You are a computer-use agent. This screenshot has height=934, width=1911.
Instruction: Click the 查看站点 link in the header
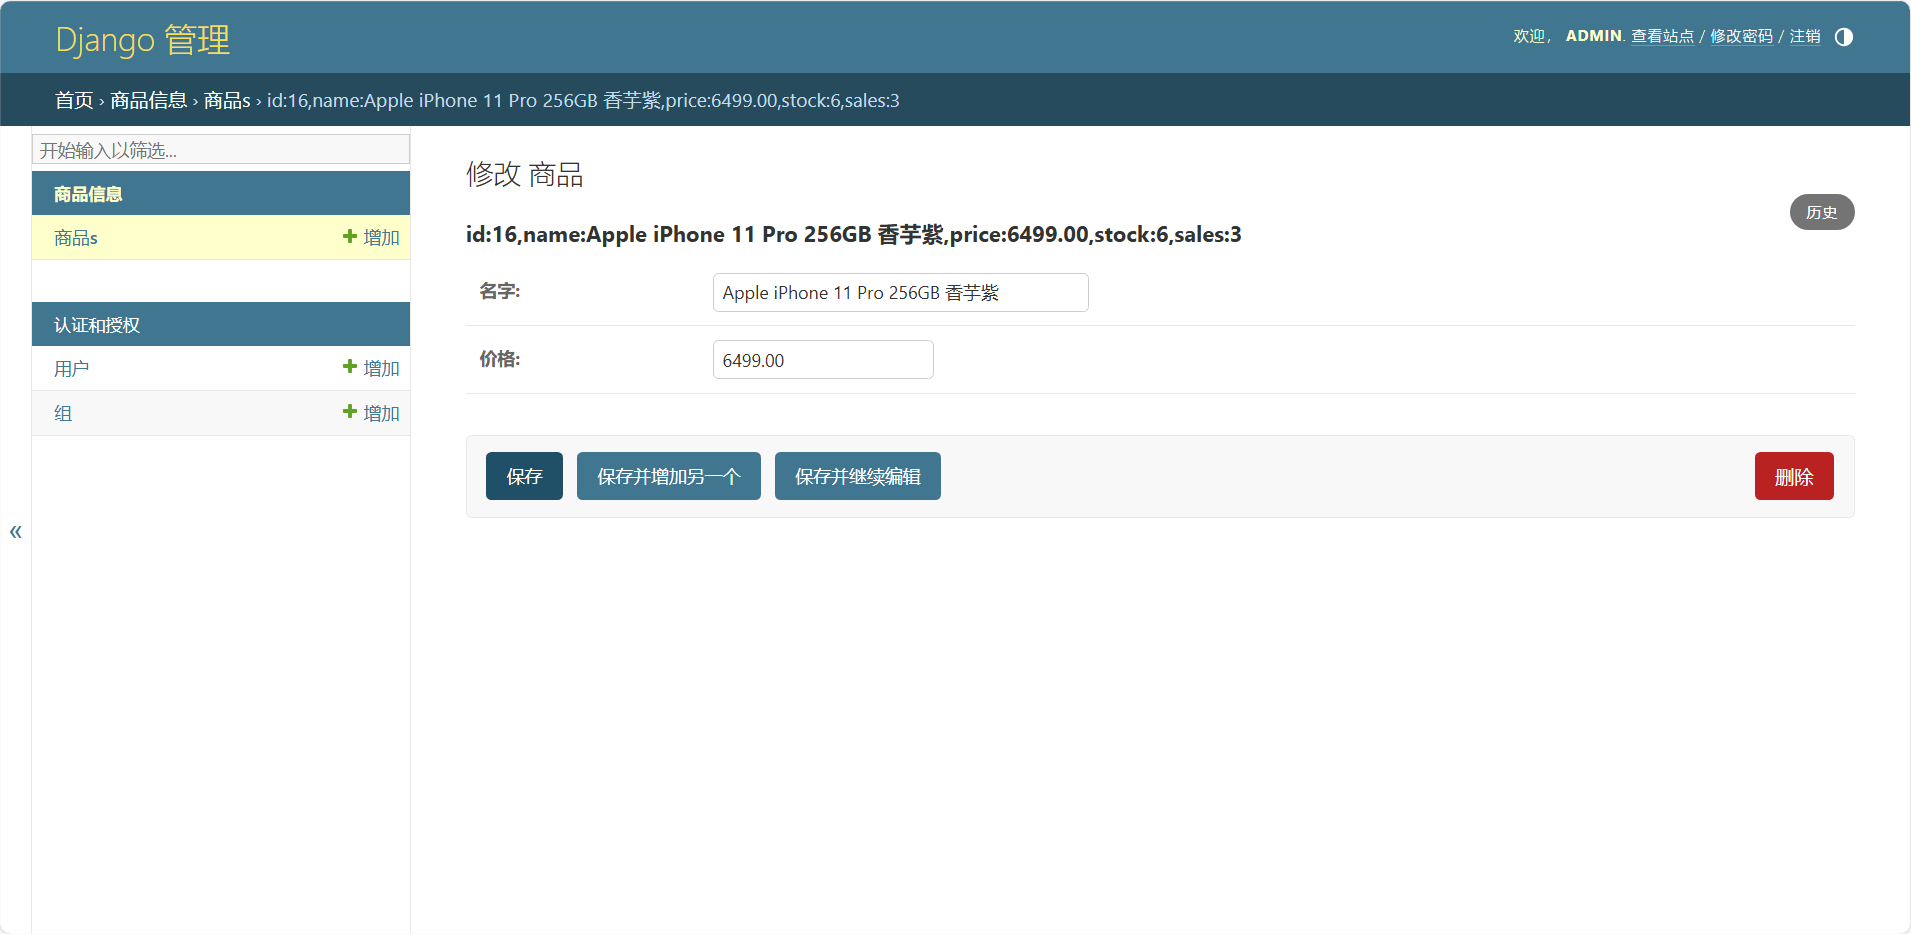click(1662, 36)
